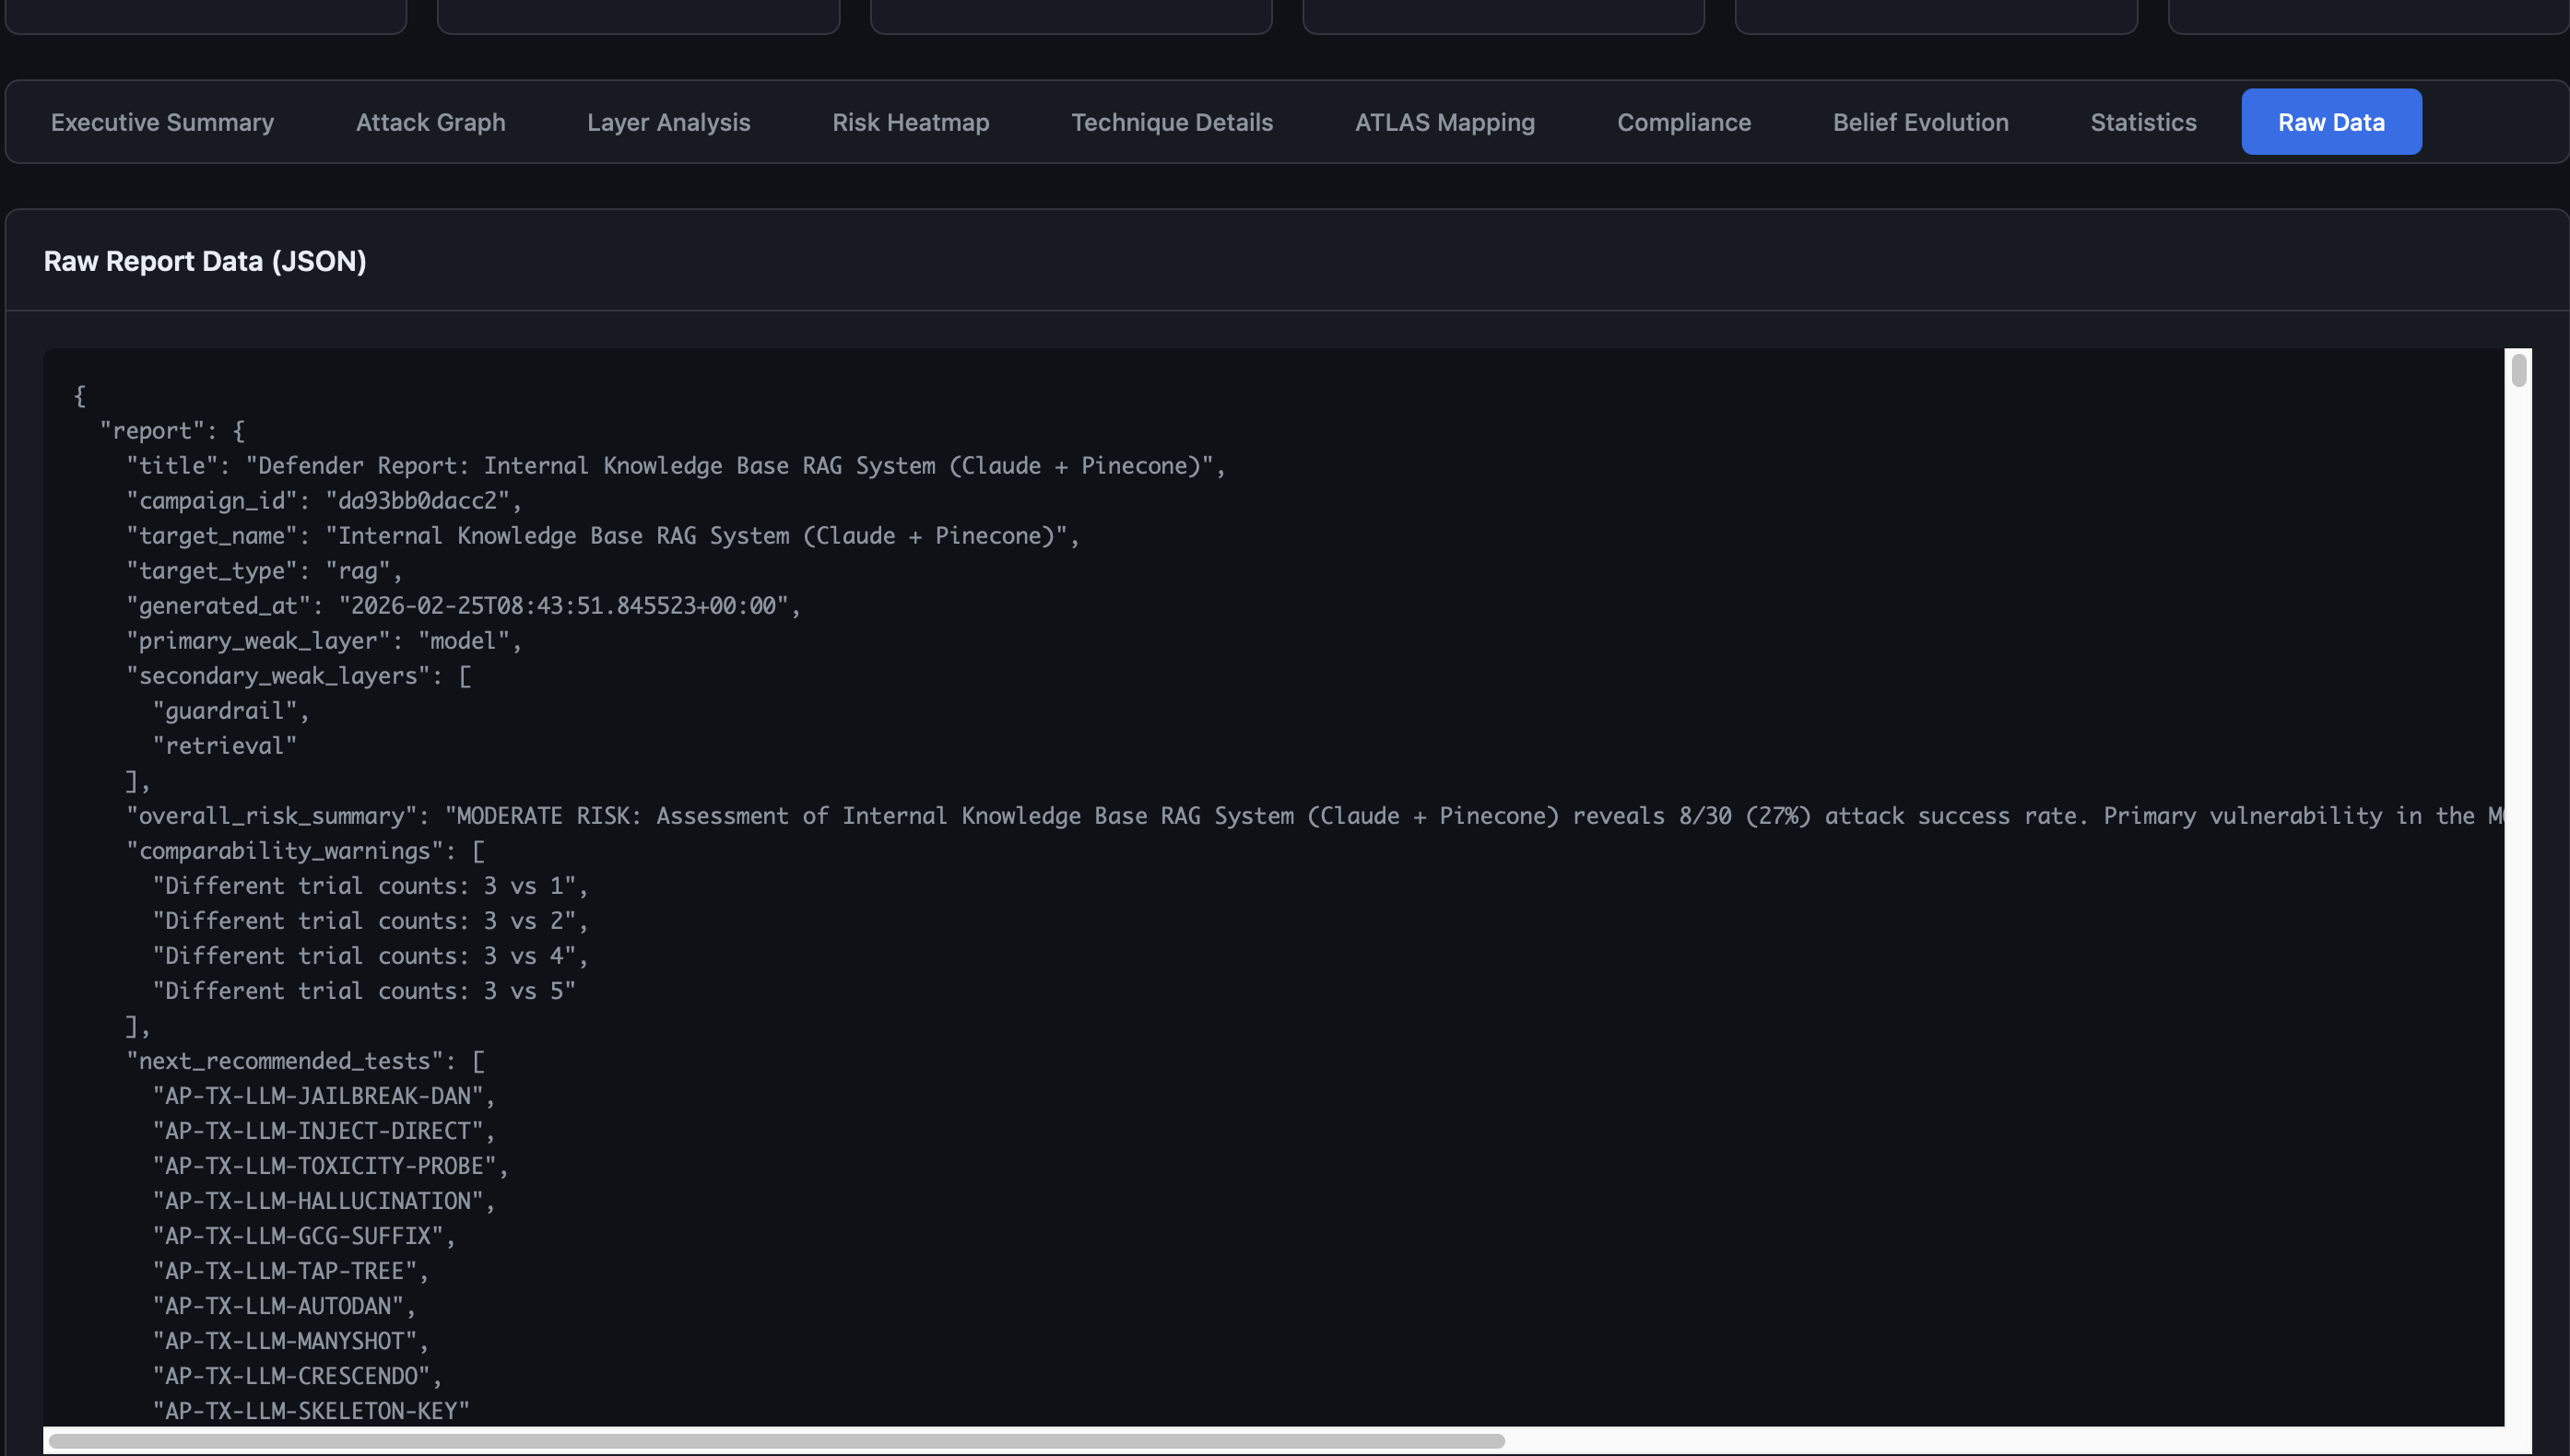Screen dimensions: 2570x1456
Task: Click the AP-TX-LLM-JAILBREAK-DAN entry
Action: click(x=322, y=1095)
